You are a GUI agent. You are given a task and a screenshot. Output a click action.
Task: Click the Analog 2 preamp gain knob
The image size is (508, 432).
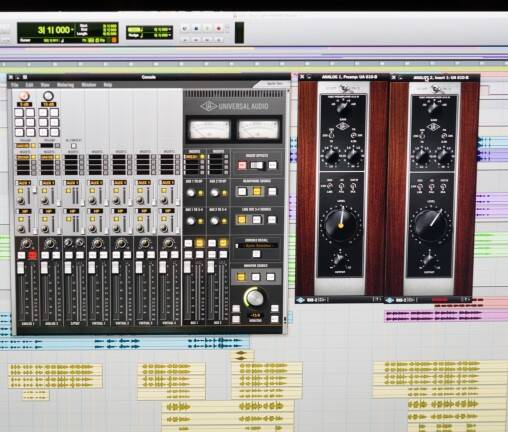pos(48,96)
